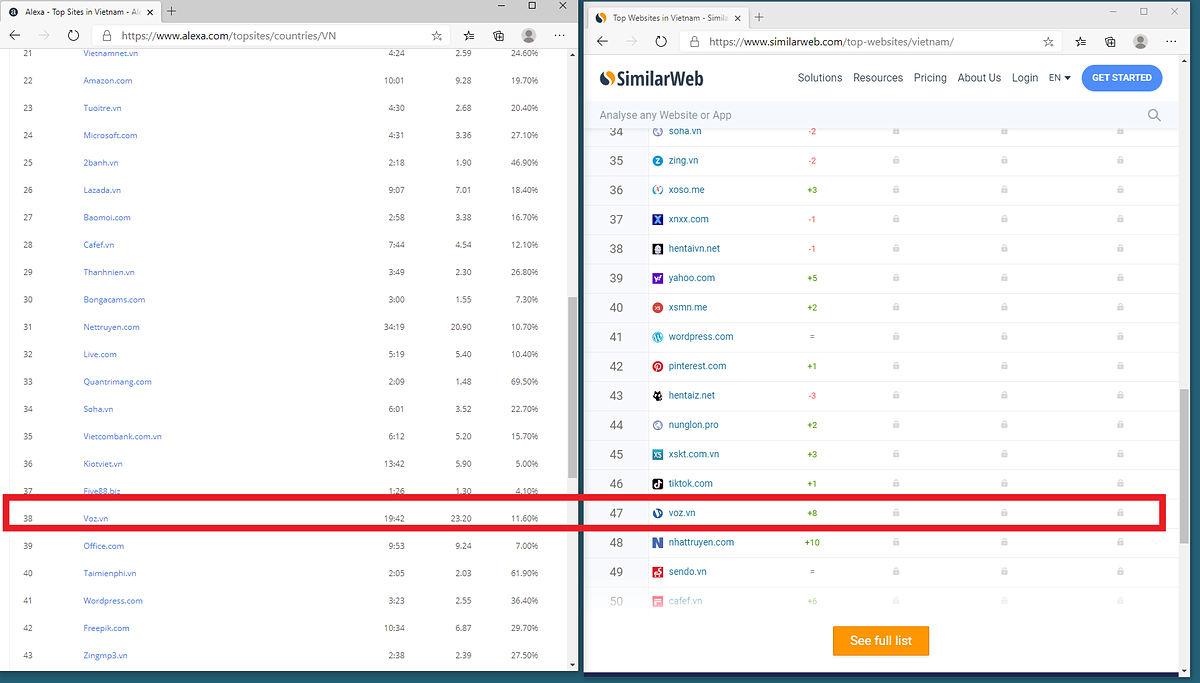
Task: Open the hentaivn.net link on SimilarWeb
Action: click(x=694, y=249)
